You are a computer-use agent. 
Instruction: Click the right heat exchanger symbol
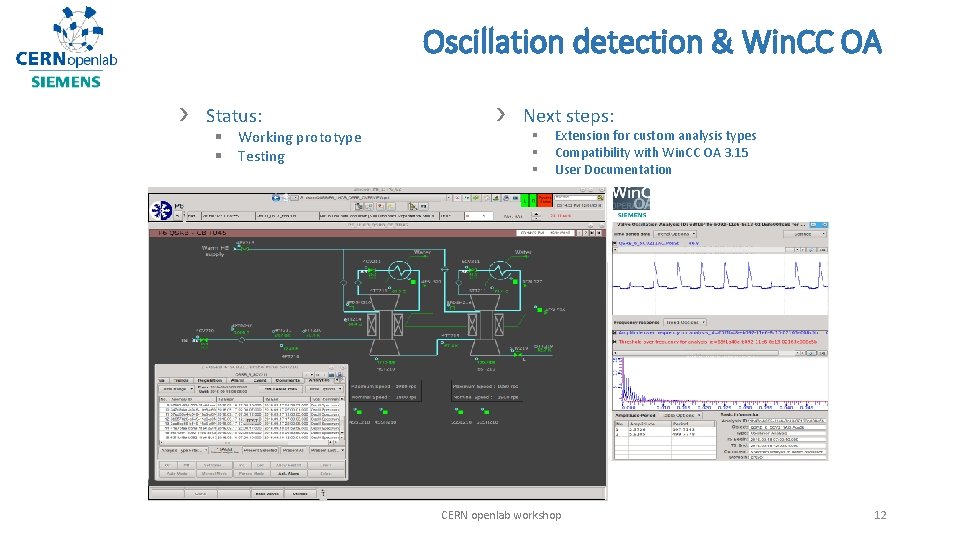click(501, 269)
